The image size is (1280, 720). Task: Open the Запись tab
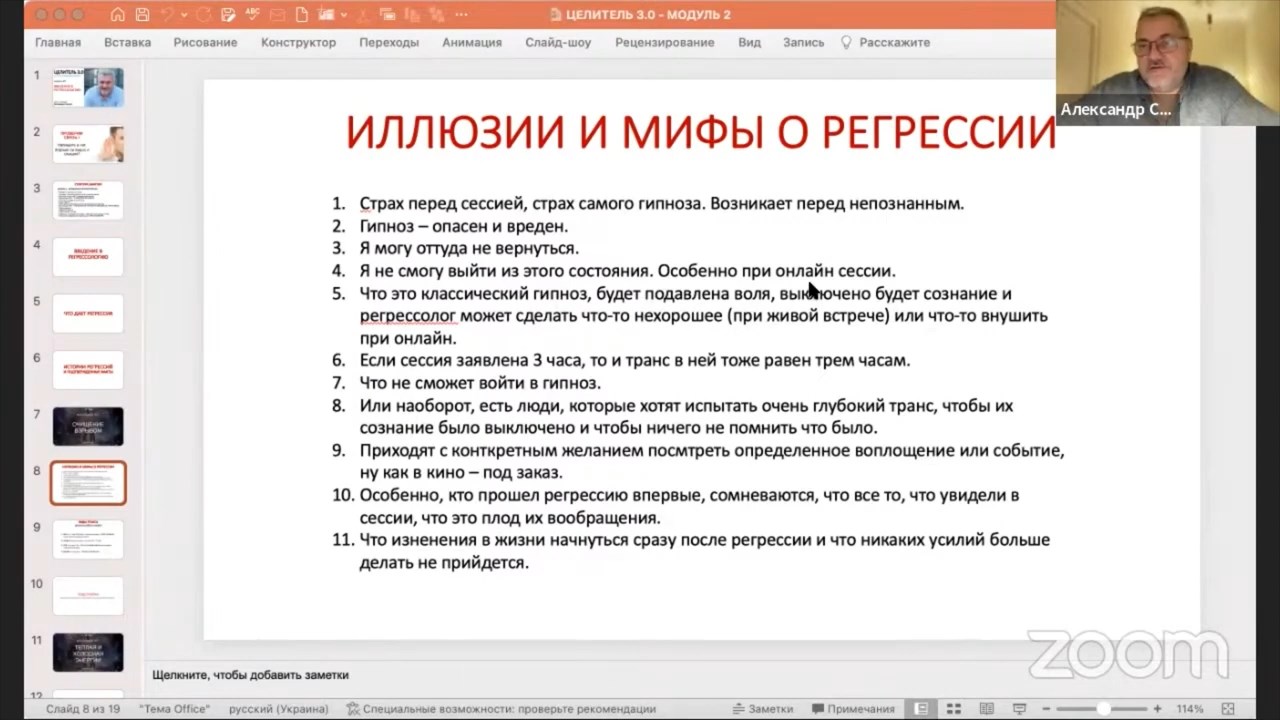[804, 42]
